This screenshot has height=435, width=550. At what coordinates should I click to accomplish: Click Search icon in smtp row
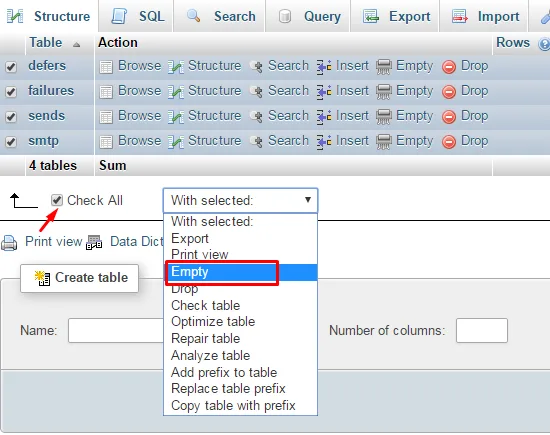(256, 142)
